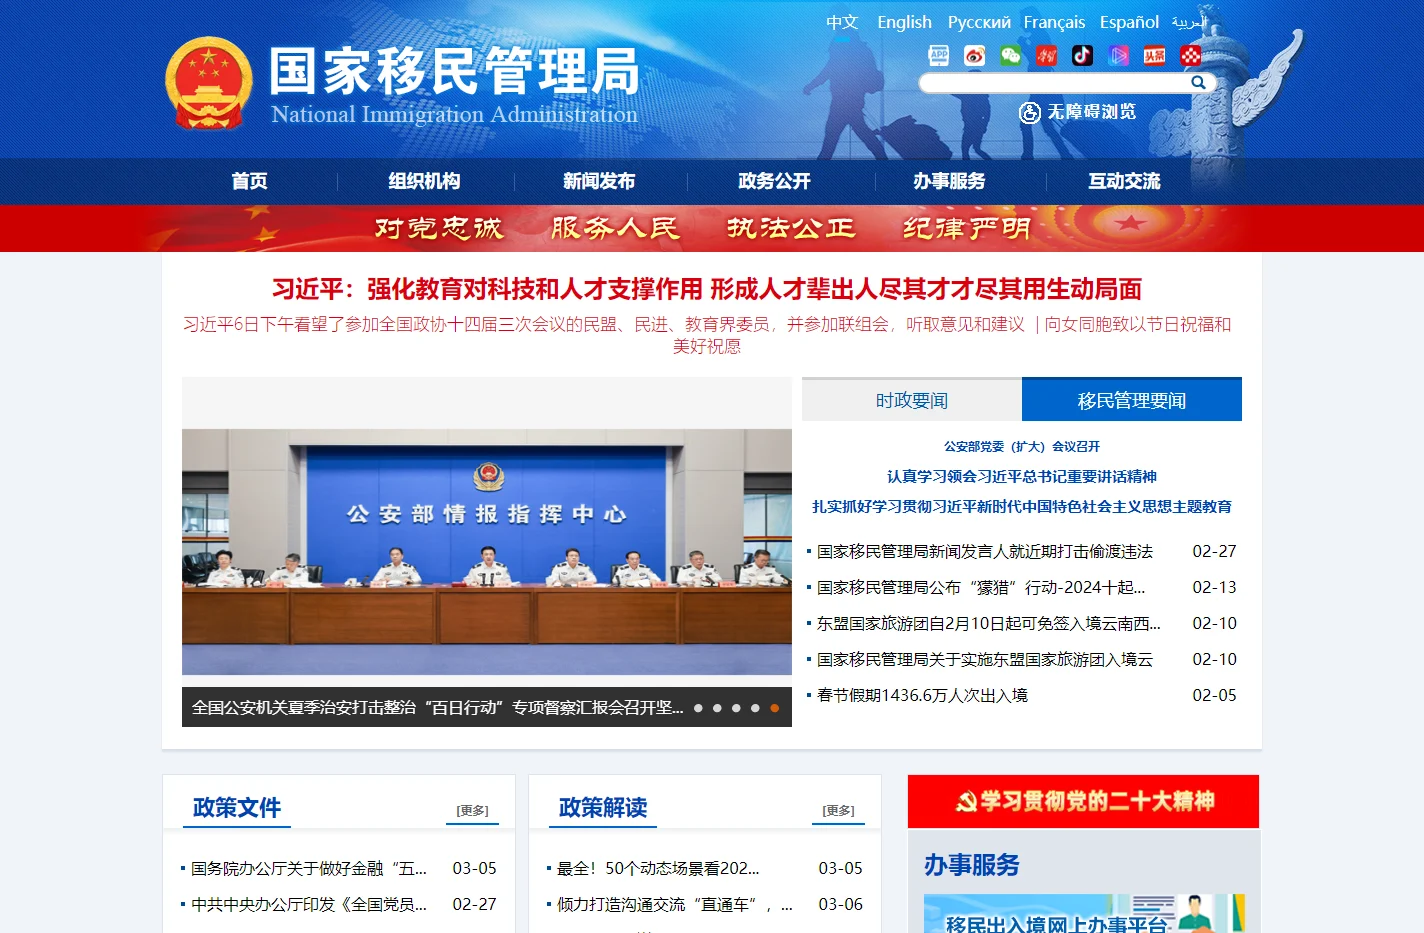Viewport: 1424px width, 933px height.
Task: Open 倾力打造沟通交流“直通车” article
Action: coord(674,904)
